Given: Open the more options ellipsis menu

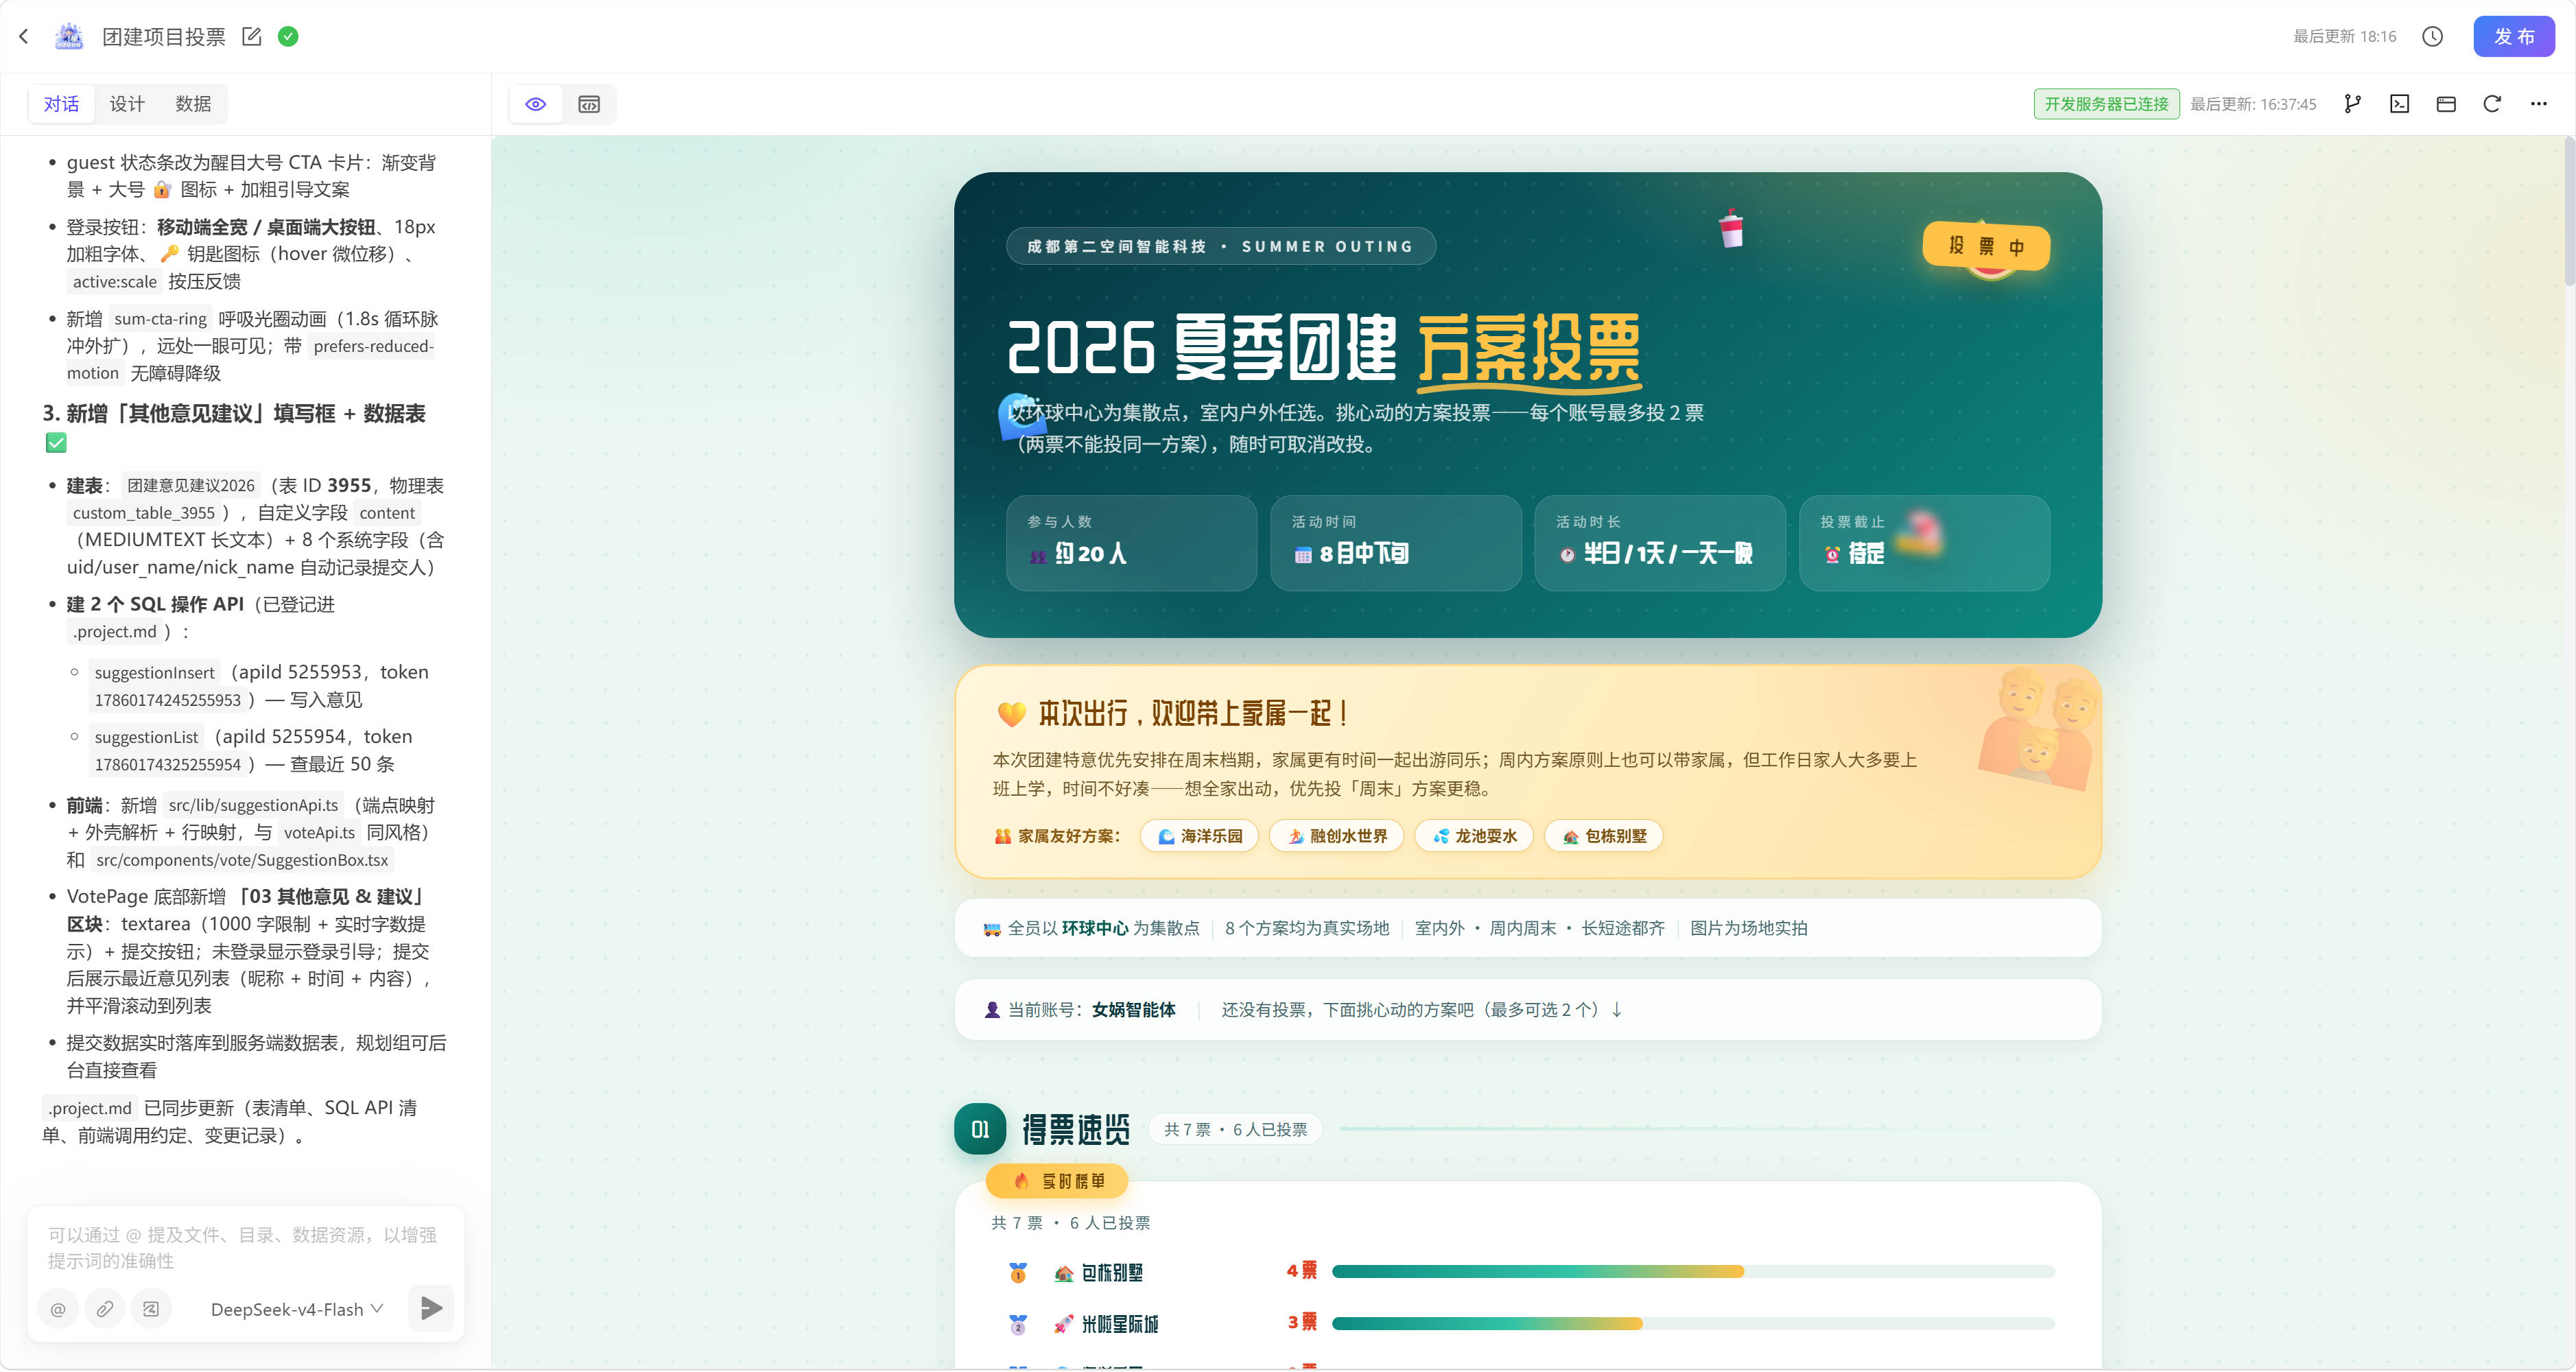Looking at the screenshot, I should (2538, 104).
